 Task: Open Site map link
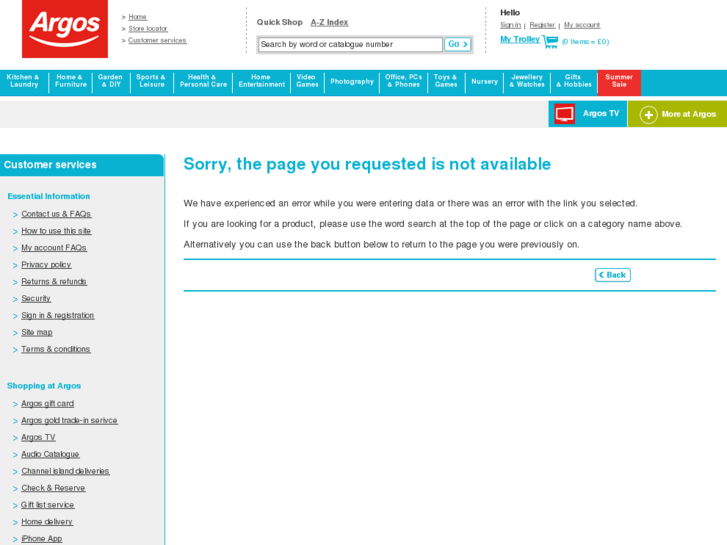point(37,333)
